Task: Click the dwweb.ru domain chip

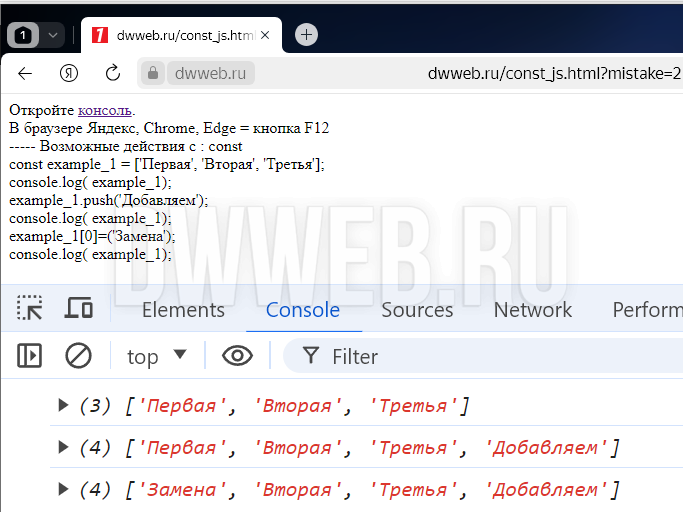Action: tap(211, 73)
